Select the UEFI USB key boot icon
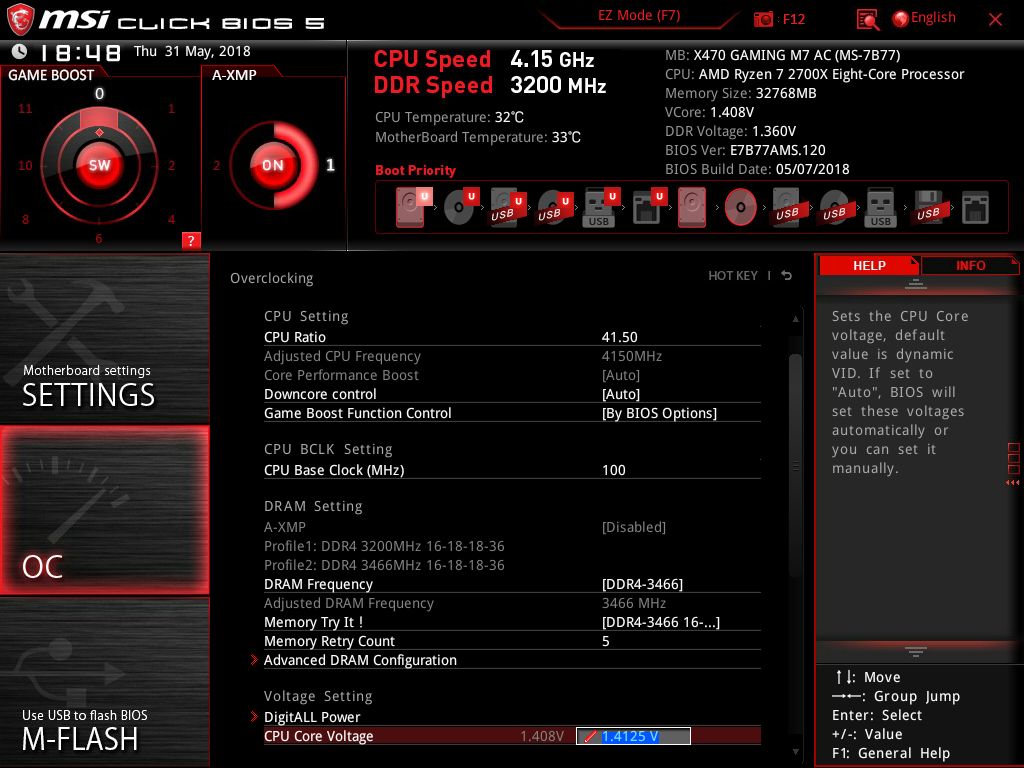This screenshot has width=1024, height=768. pos(600,207)
